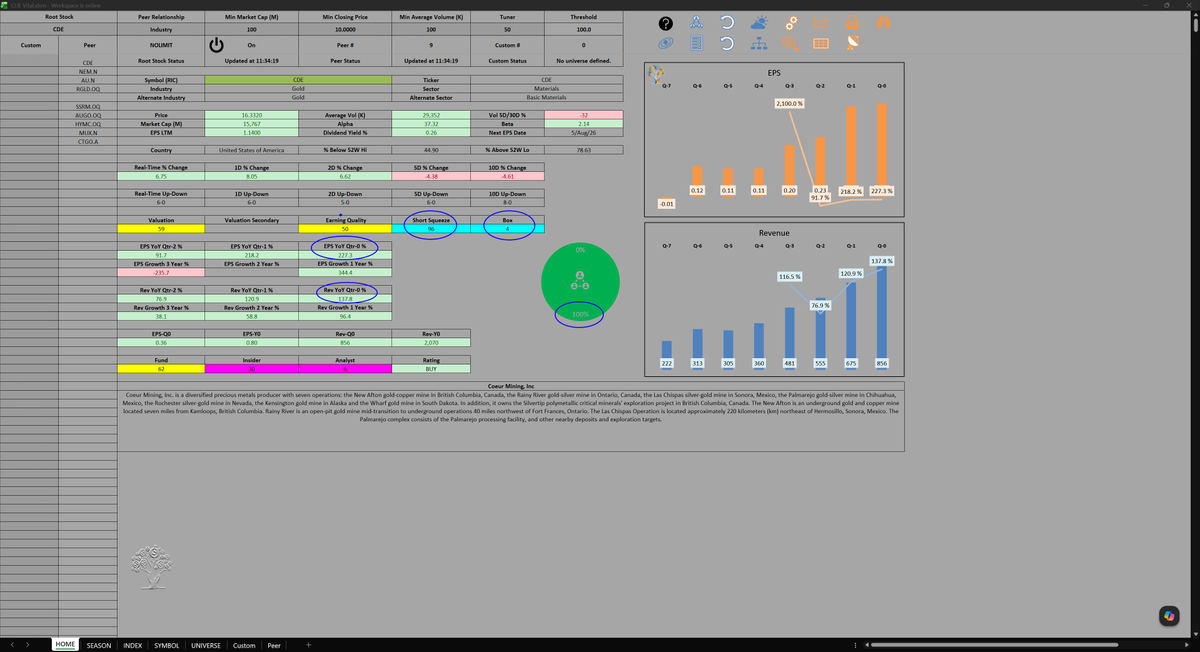
Task: Click the NOLIMIT cell
Action: pyautogui.click(x=161, y=45)
